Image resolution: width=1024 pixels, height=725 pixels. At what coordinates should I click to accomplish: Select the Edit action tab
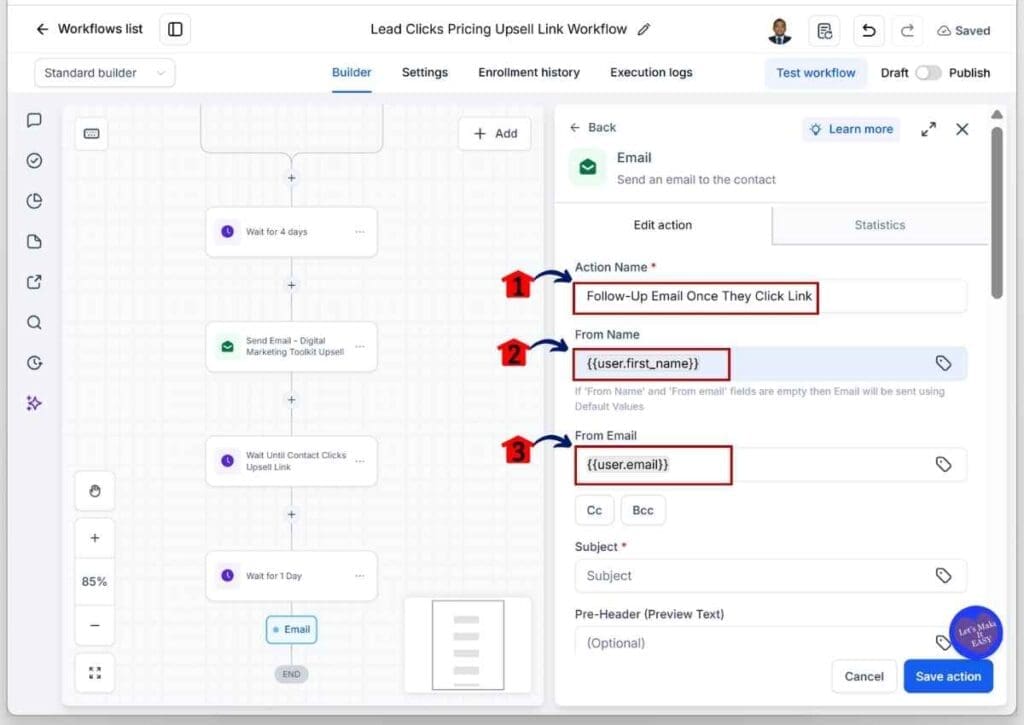coord(663,225)
